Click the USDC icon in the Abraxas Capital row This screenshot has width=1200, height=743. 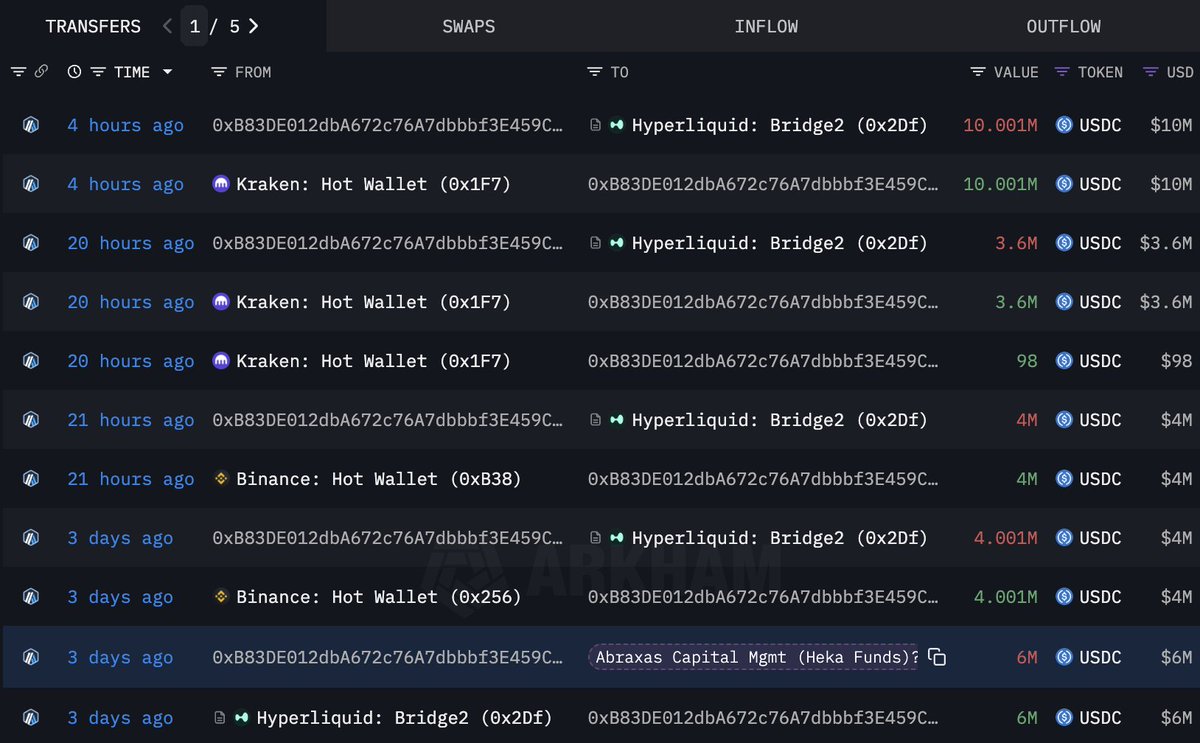(1064, 657)
